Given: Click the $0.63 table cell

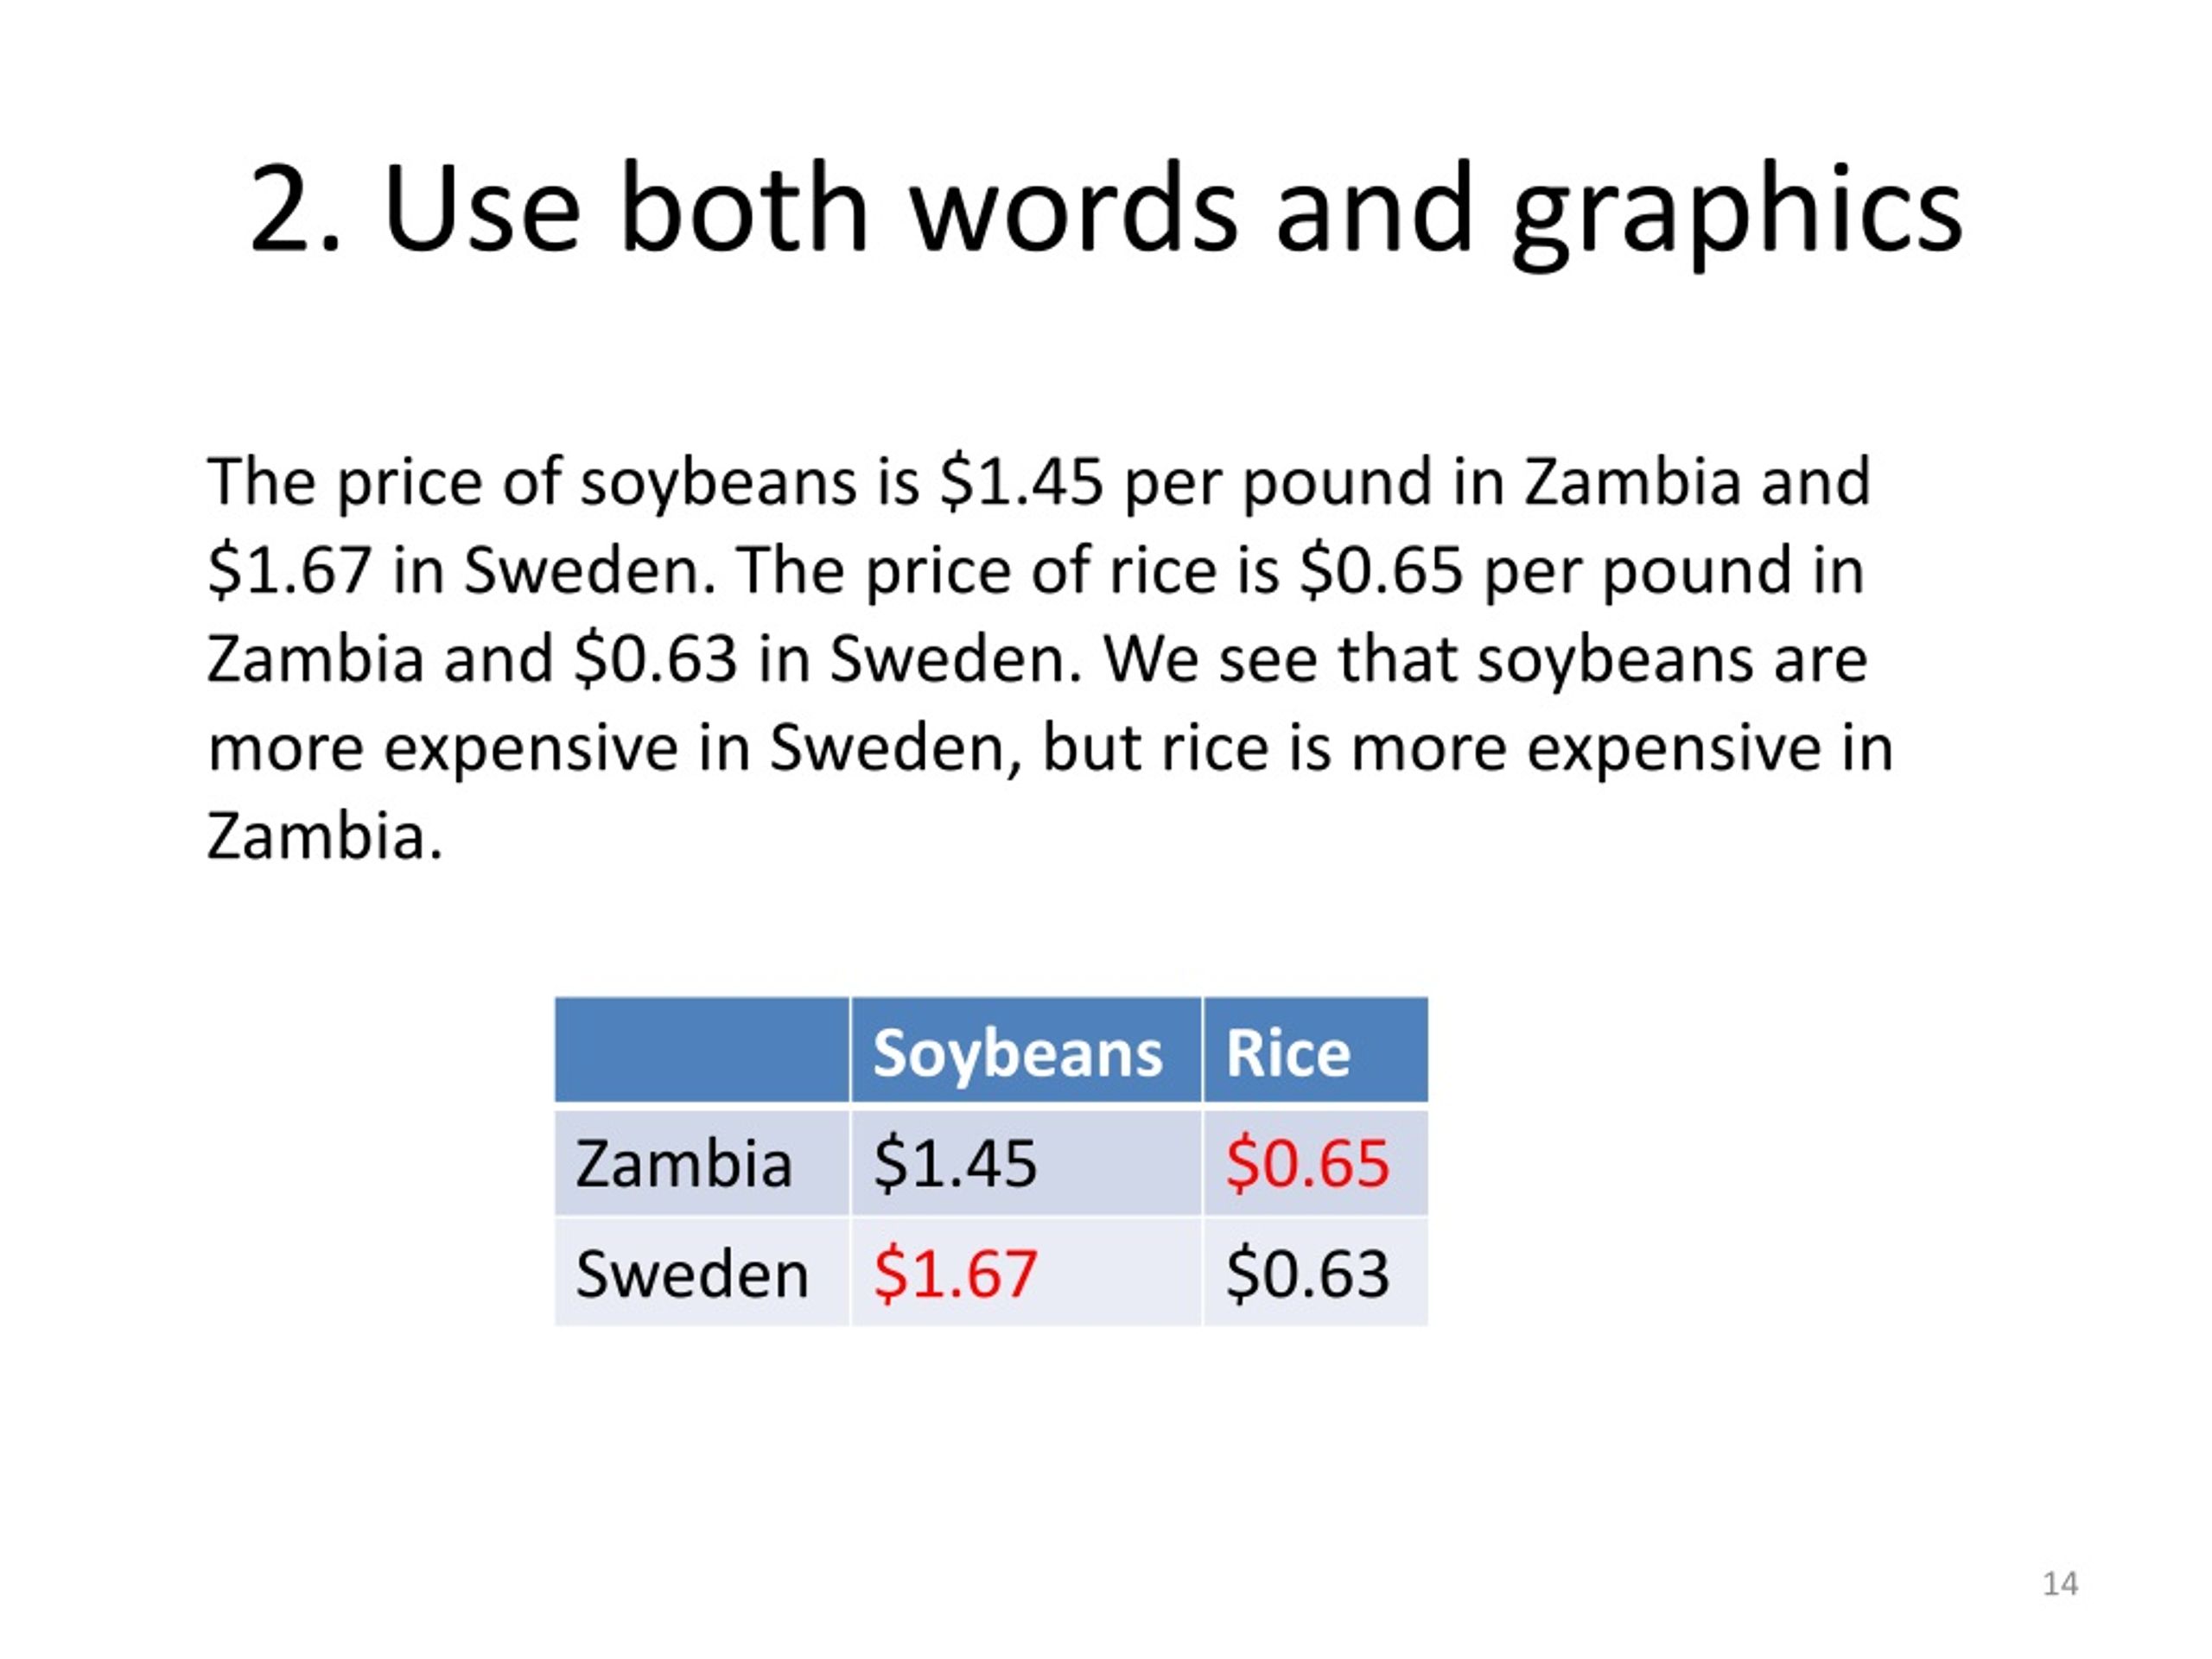Looking at the screenshot, I should [1316, 1273].
